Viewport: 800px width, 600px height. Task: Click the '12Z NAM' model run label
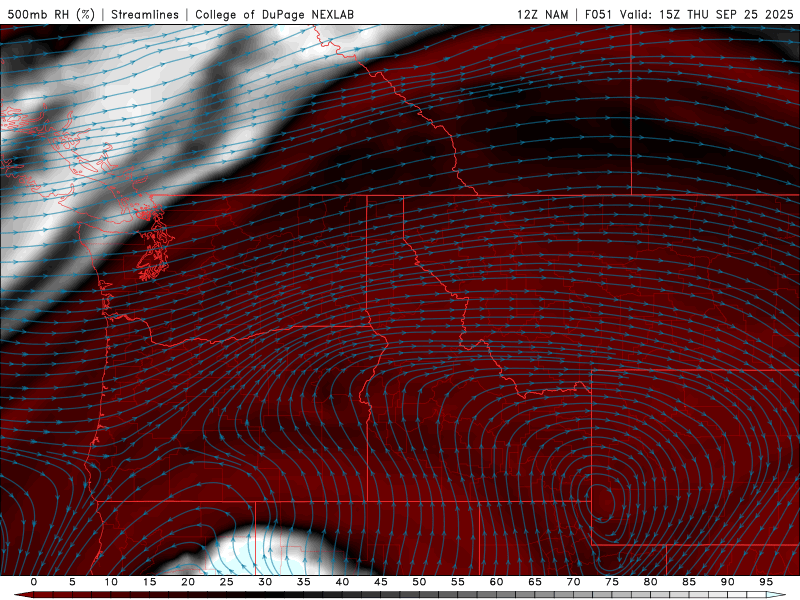(x=542, y=14)
